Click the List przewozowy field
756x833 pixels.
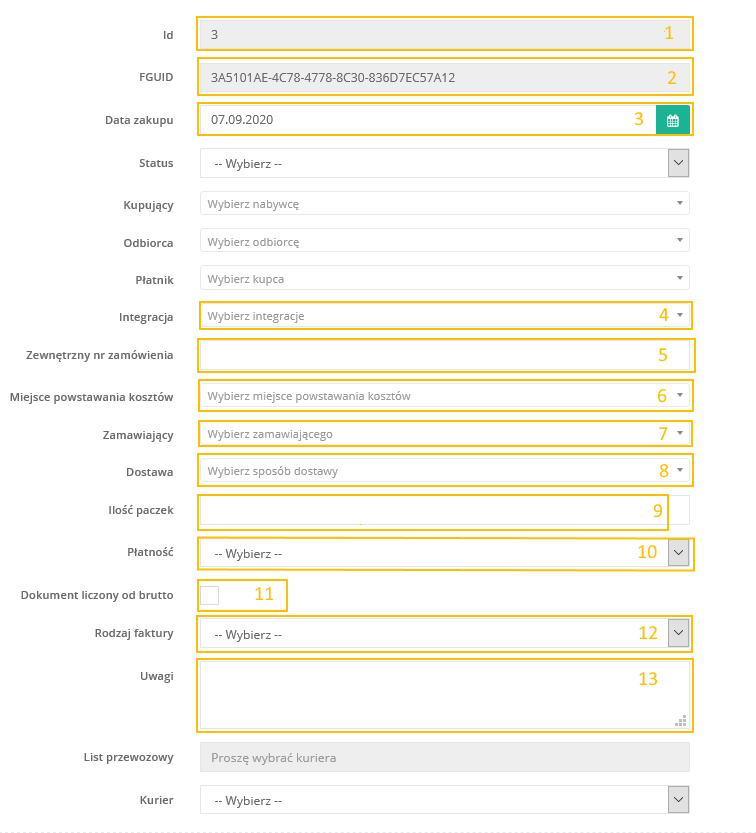coord(444,757)
